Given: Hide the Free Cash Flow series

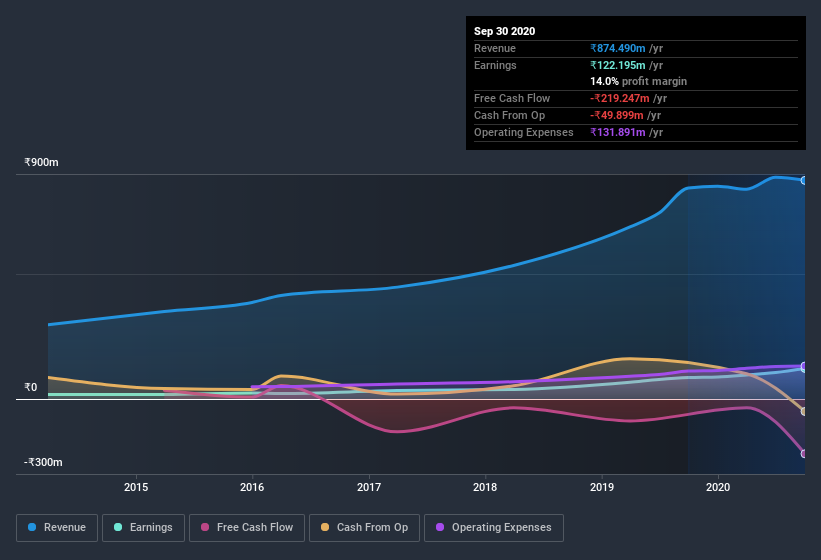Looking at the screenshot, I should click(x=246, y=527).
